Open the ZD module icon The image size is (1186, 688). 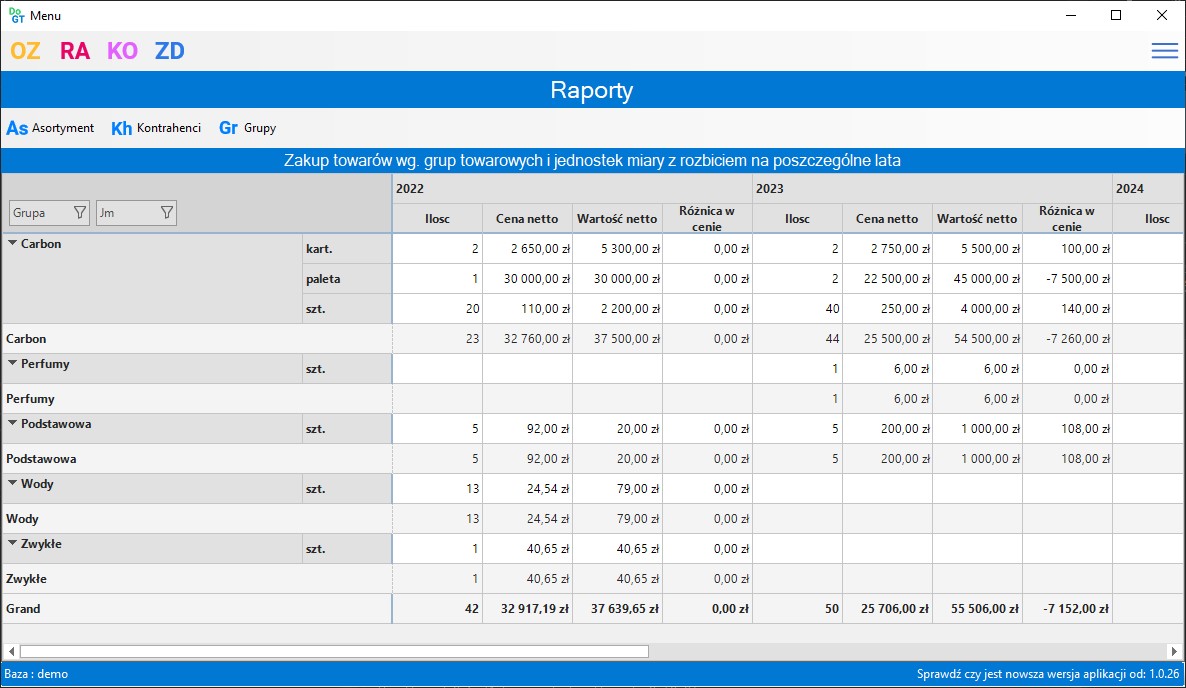(170, 51)
